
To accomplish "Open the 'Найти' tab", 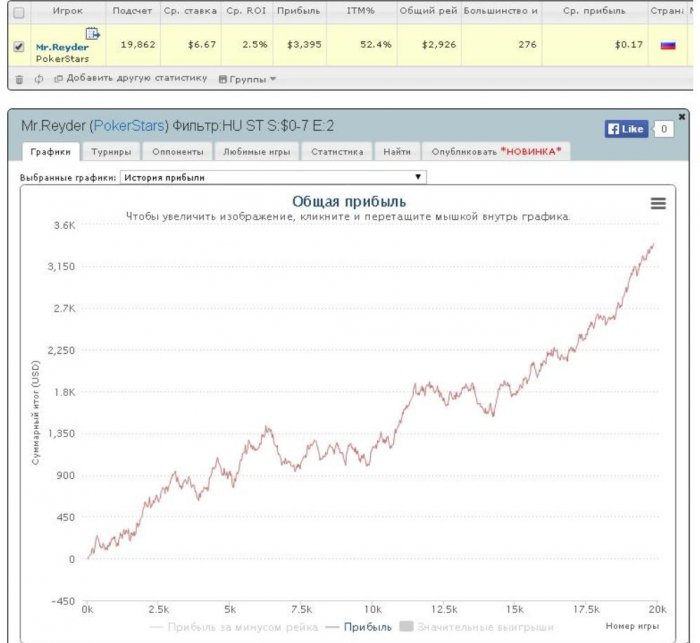I will coord(397,152).
